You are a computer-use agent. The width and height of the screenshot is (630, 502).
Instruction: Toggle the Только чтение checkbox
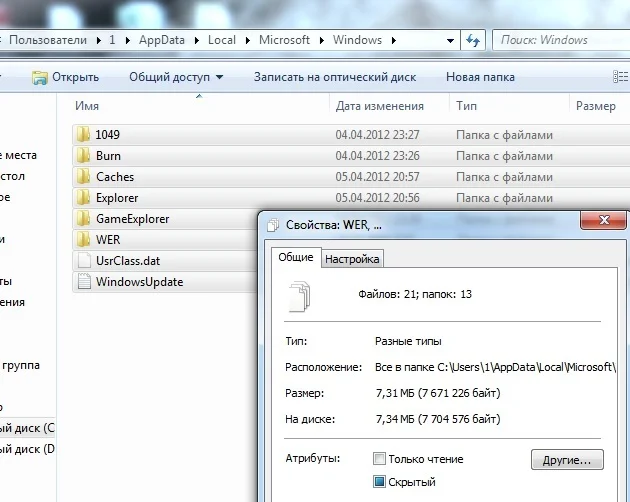pyautogui.click(x=379, y=459)
